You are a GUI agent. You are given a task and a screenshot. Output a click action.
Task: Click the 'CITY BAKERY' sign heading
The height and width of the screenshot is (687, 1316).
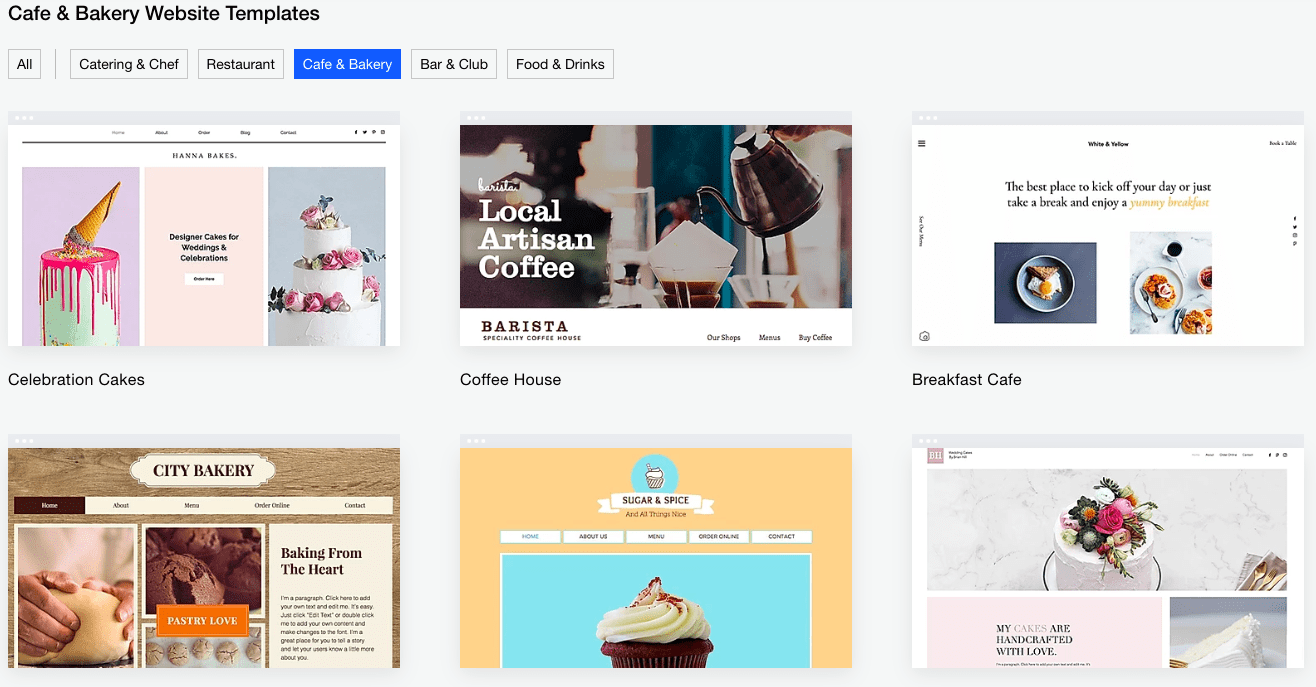pos(204,471)
